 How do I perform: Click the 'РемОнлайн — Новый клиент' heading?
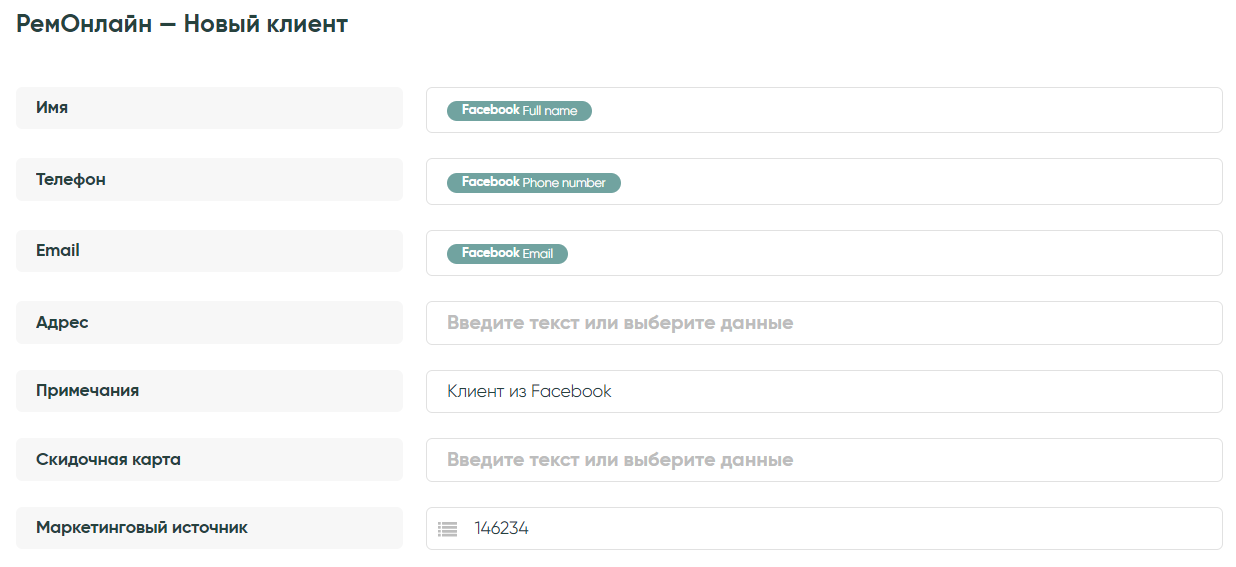(182, 25)
